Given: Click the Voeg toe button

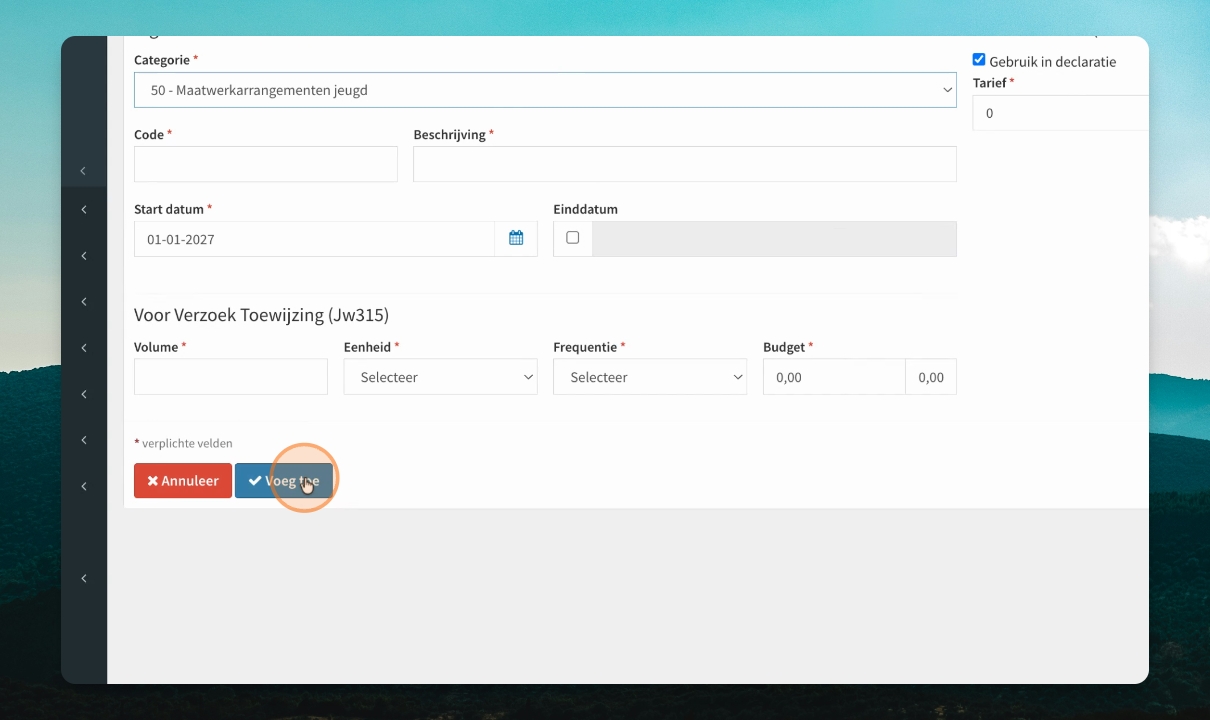Looking at the screenshot, I should tap(284, 481).
